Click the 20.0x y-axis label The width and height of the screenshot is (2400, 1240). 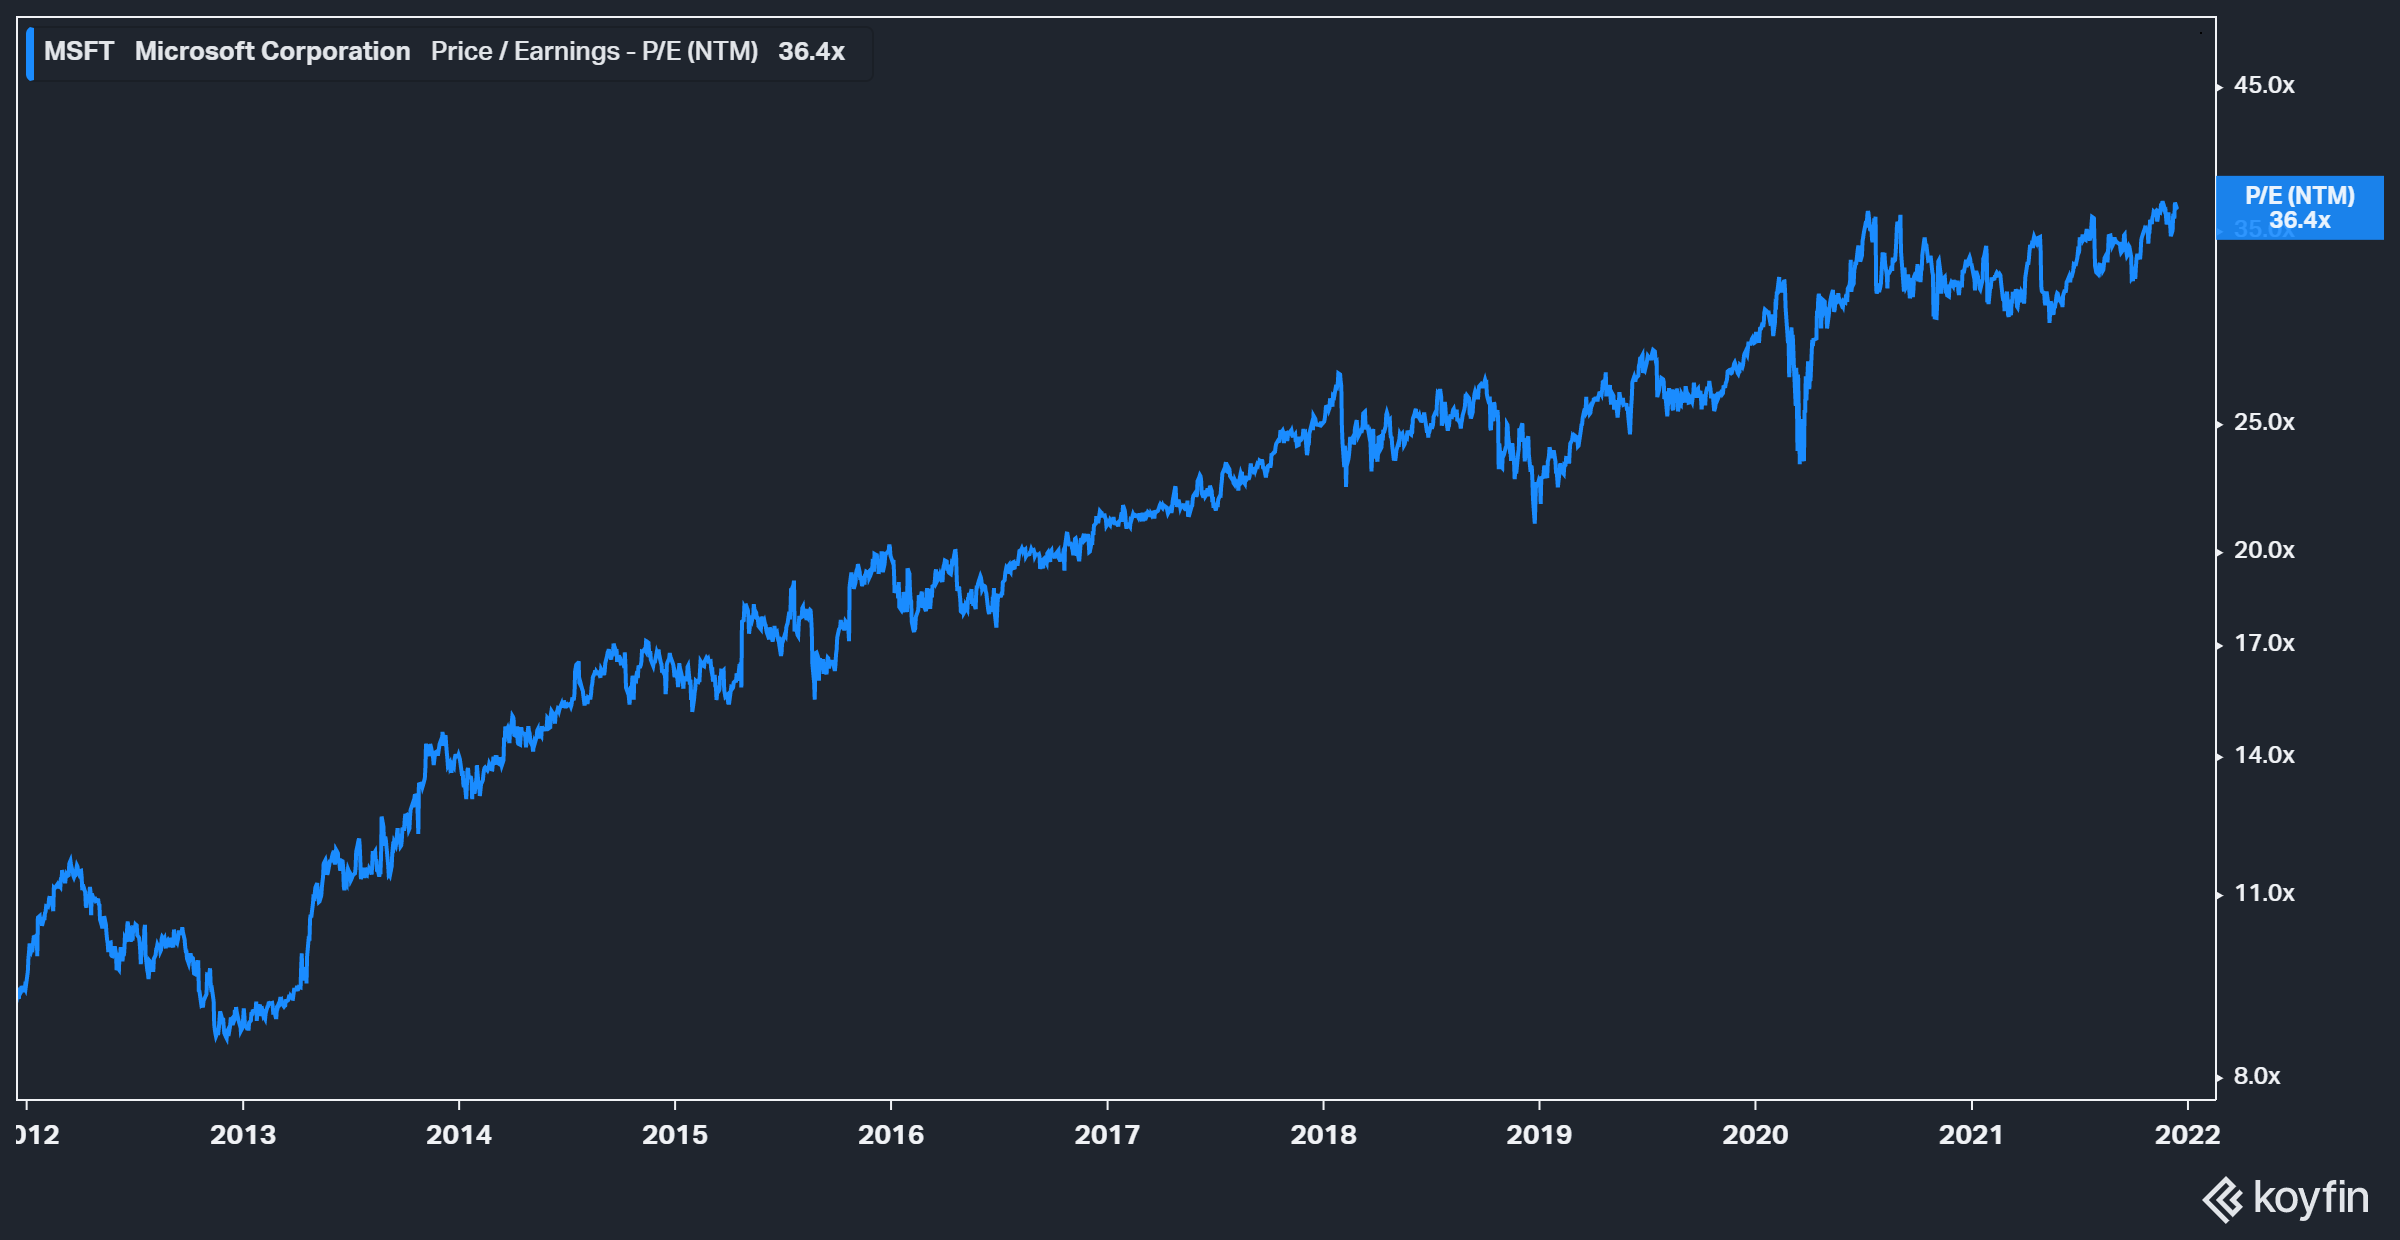[2264, 551]
